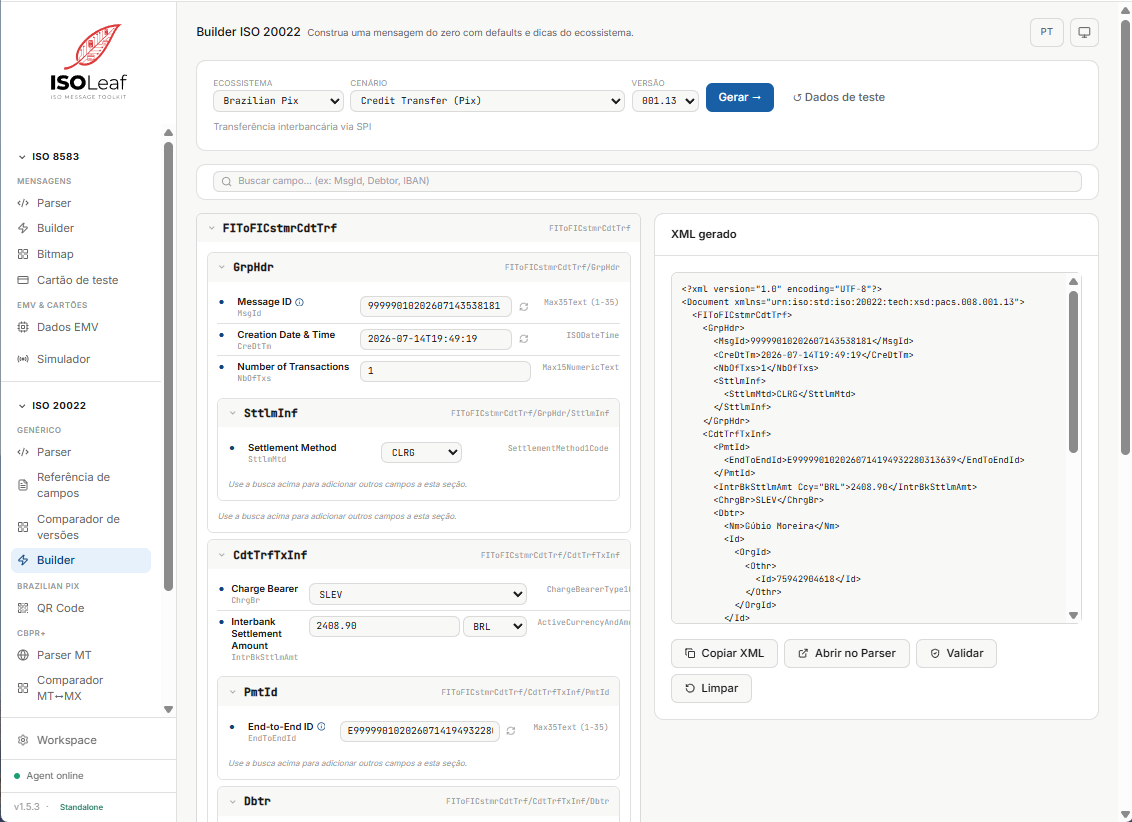This screenshot has width=1132, height=822.
Task: Collapse the PmtId section
Action: tap(232, 692)
